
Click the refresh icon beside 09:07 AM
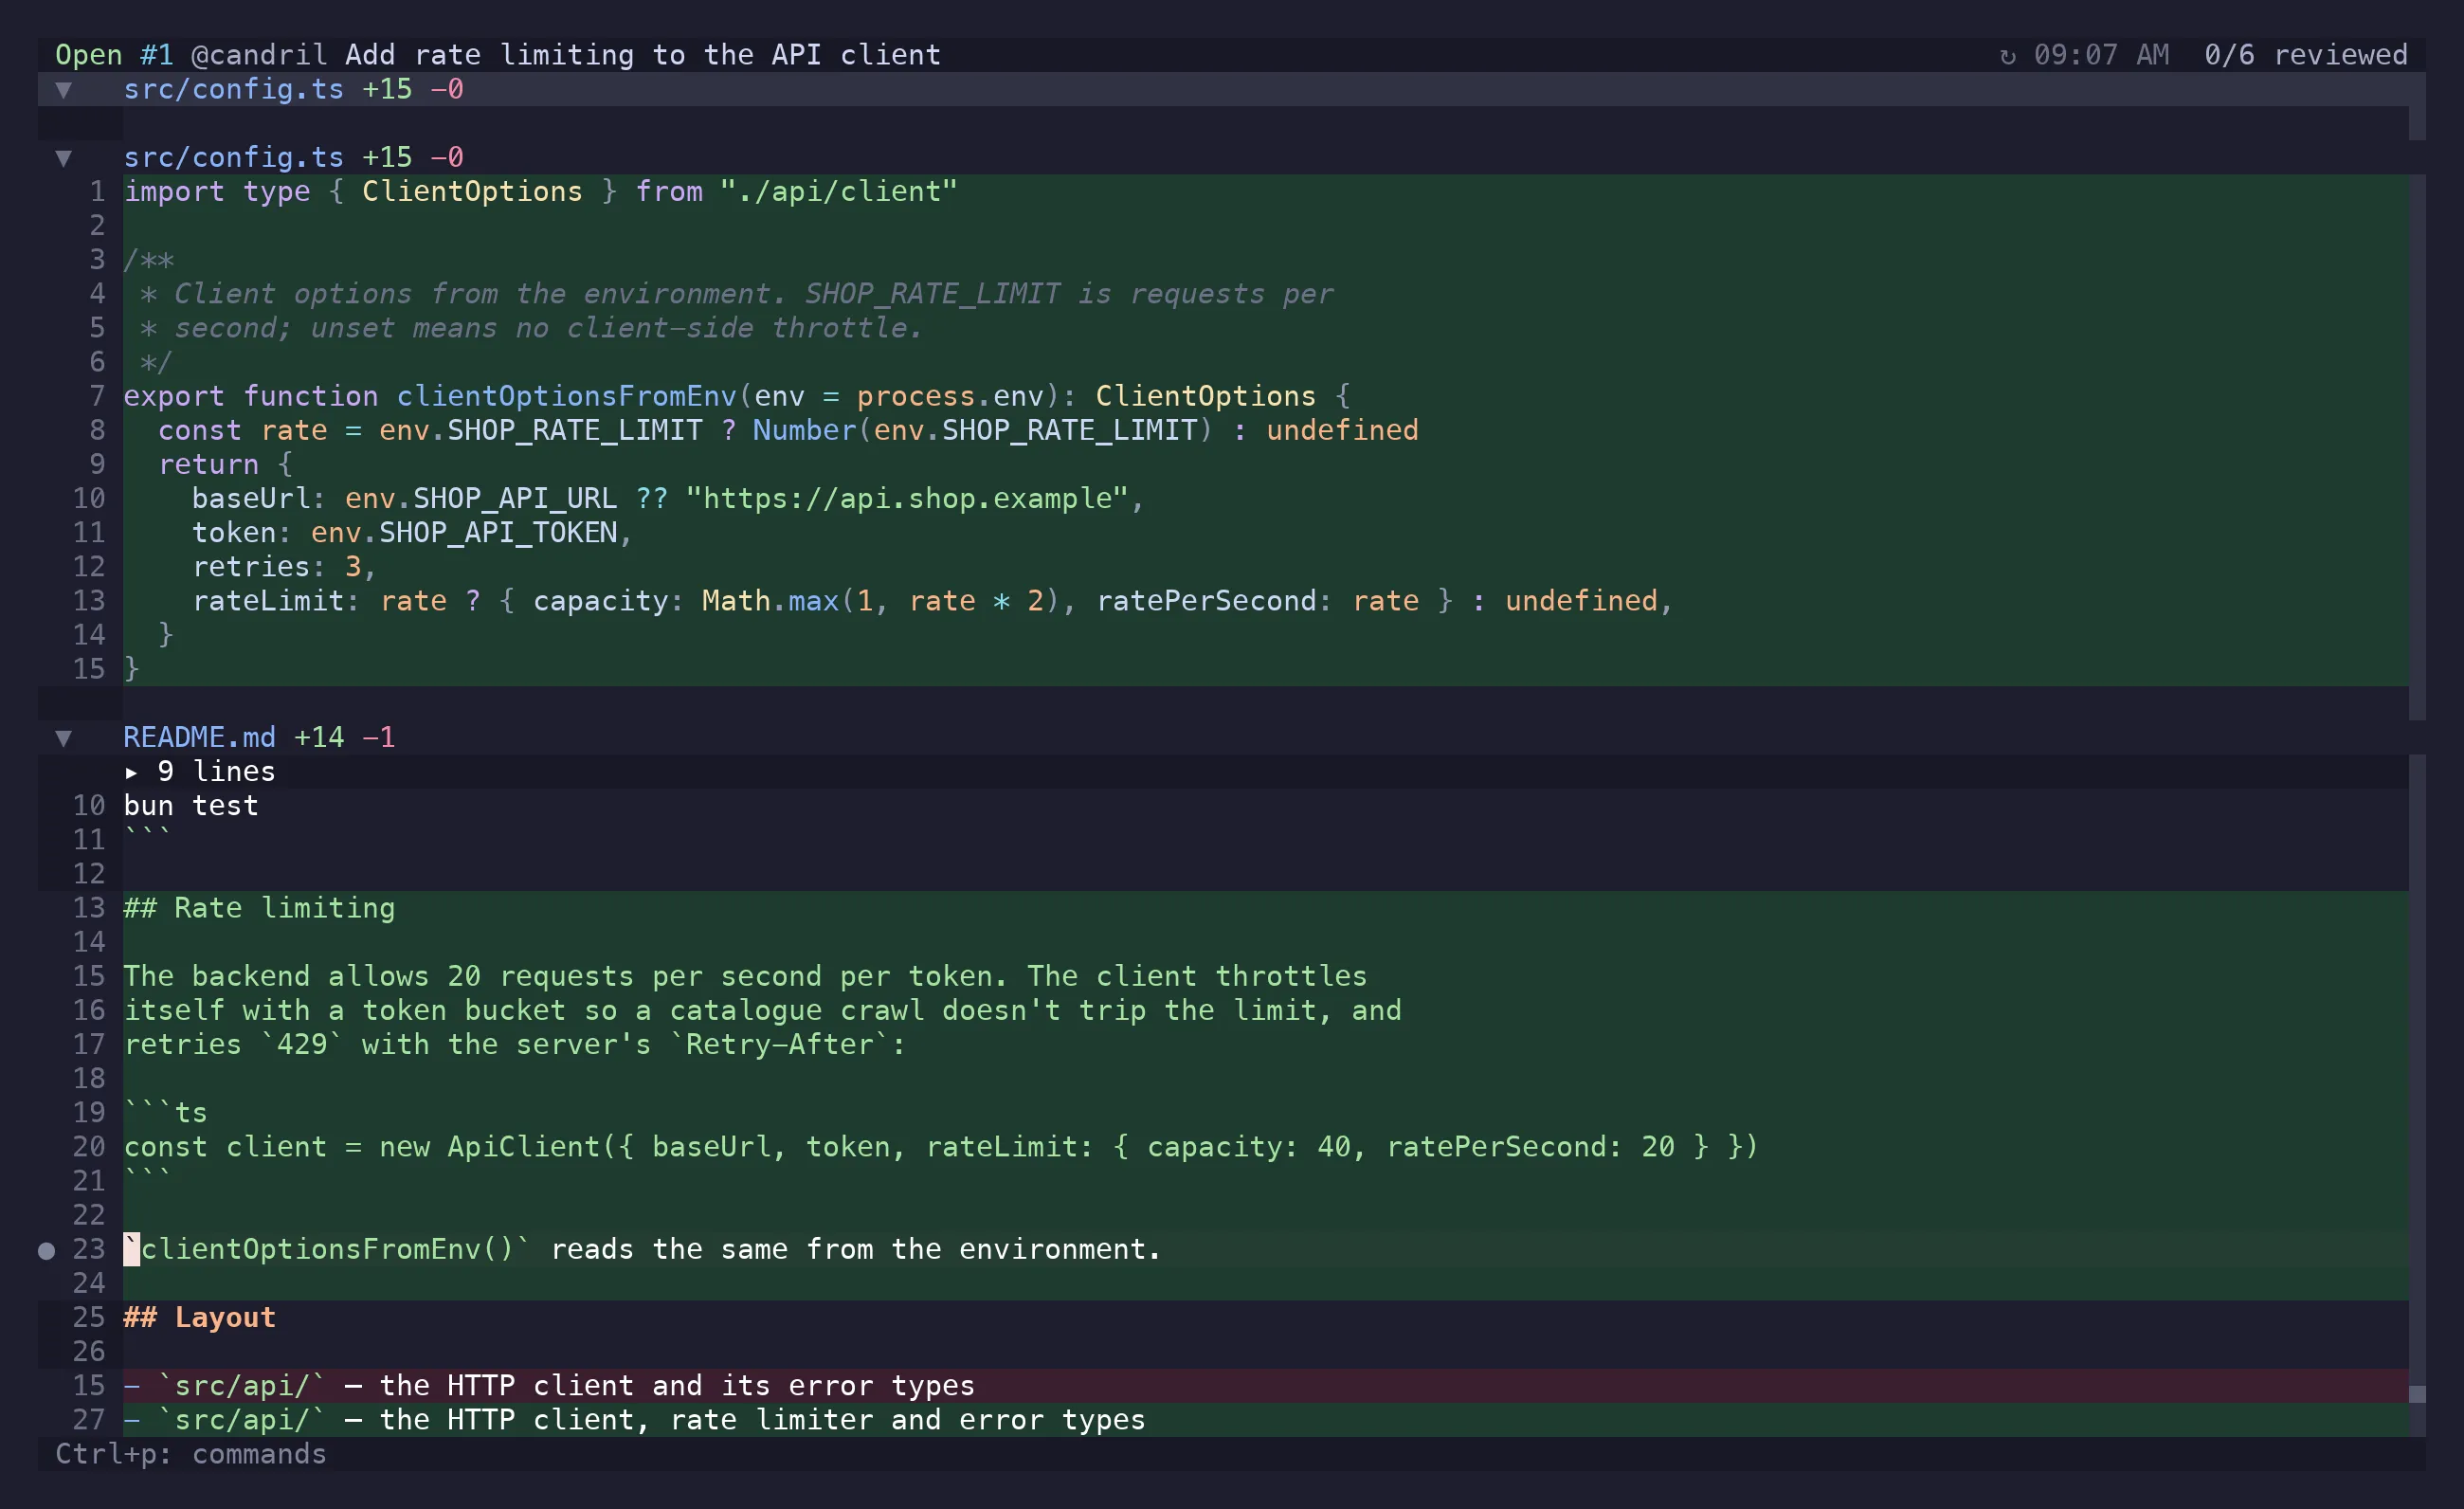(2007, 55)
